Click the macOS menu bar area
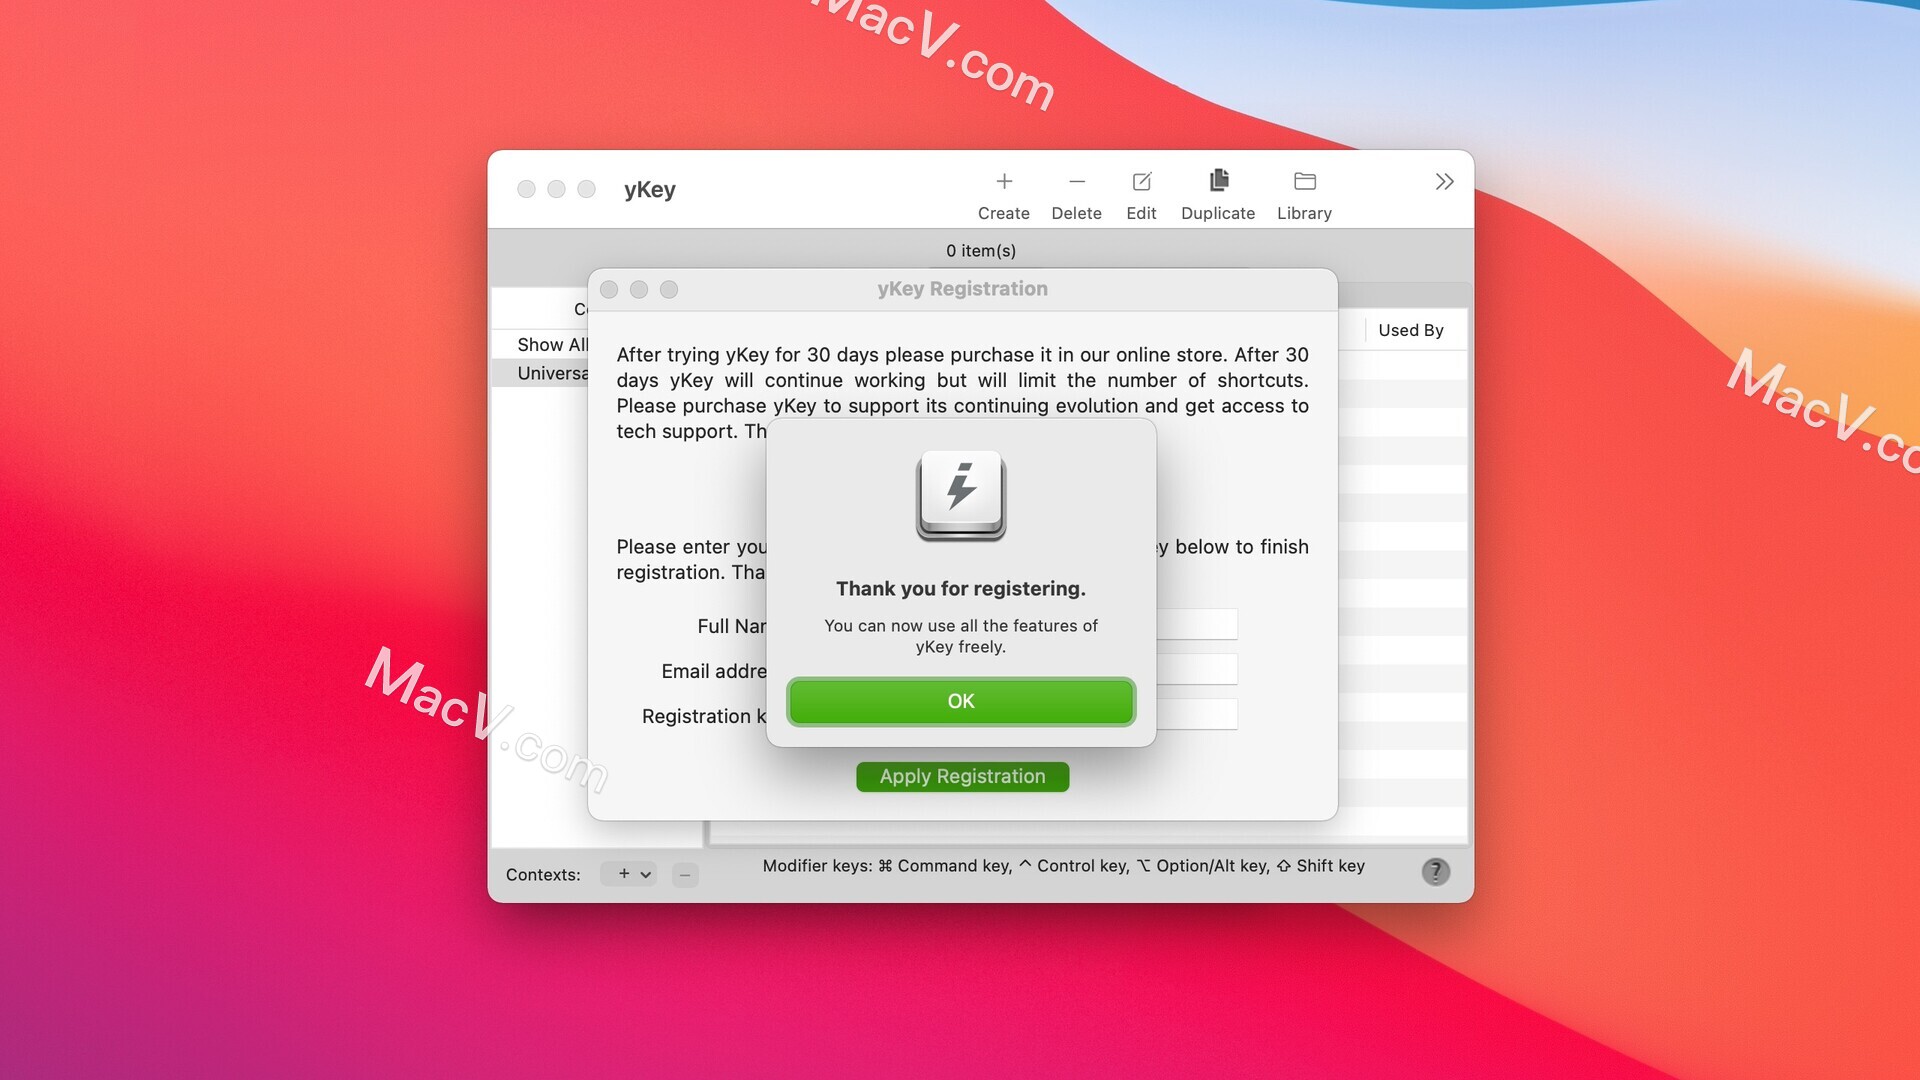This screenshot has width=1920, height=1080. [960, 13]
